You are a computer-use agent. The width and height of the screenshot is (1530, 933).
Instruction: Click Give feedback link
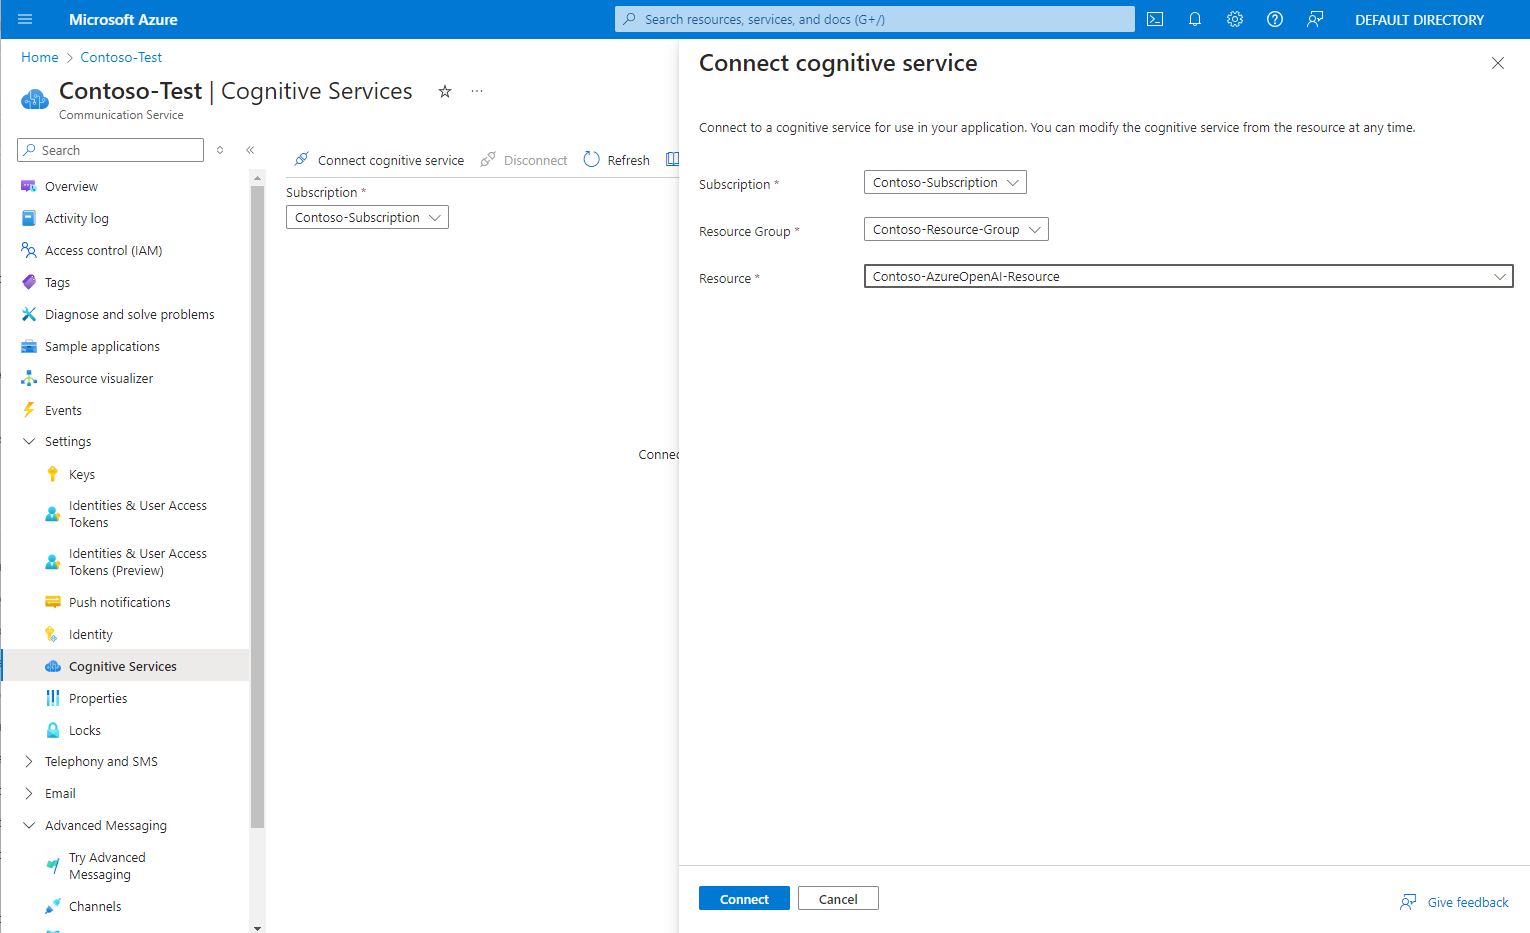1455,902
